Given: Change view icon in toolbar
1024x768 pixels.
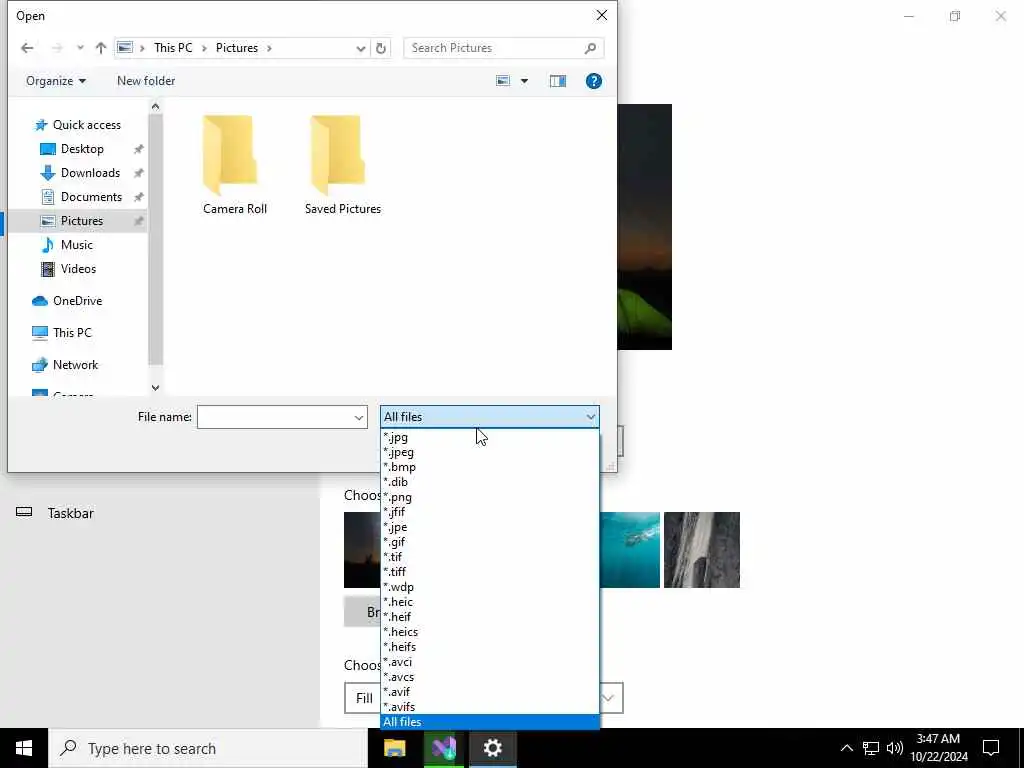Looking at the screenshot, I should tap(503, 81).
